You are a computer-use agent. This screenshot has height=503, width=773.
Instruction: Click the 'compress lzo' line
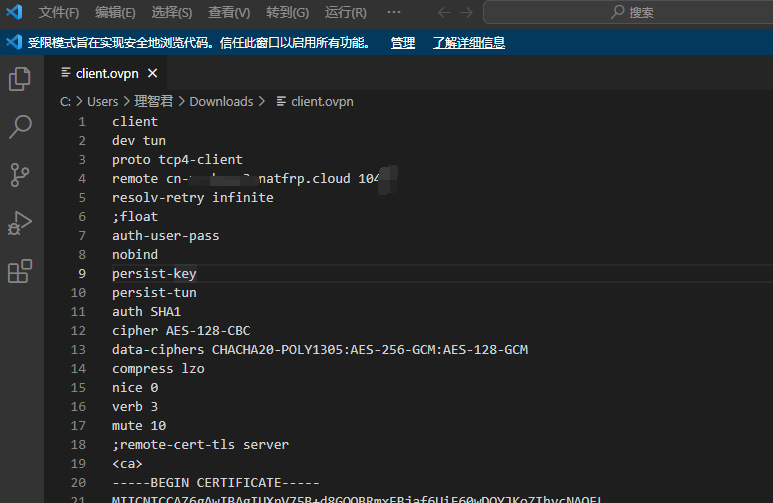pos(158,369)
